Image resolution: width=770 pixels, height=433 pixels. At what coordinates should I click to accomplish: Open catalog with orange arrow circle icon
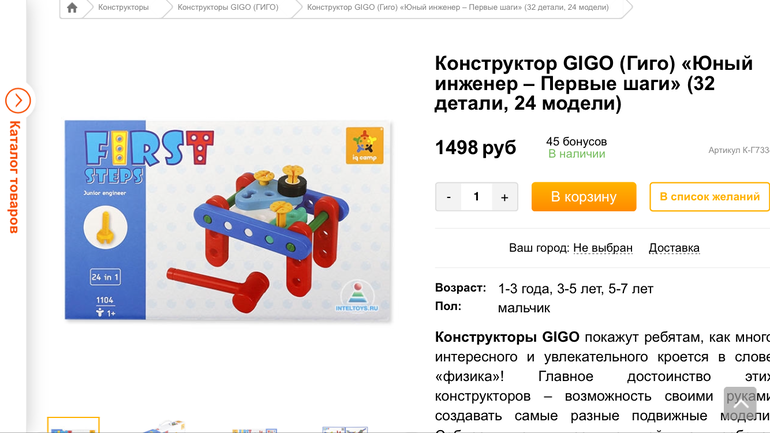tap(18, 101)
